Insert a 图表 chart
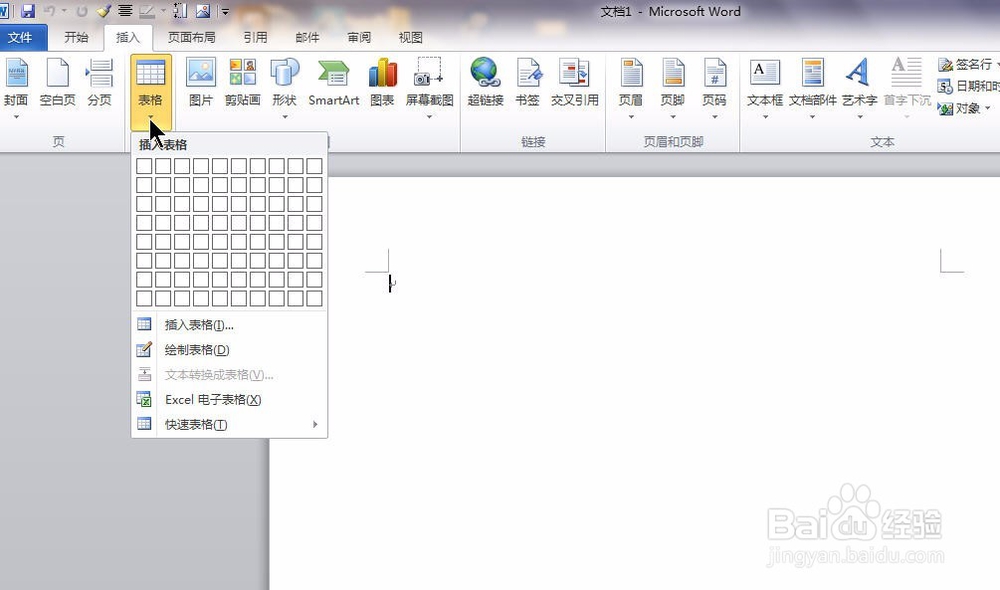 [x=383, y=82]
